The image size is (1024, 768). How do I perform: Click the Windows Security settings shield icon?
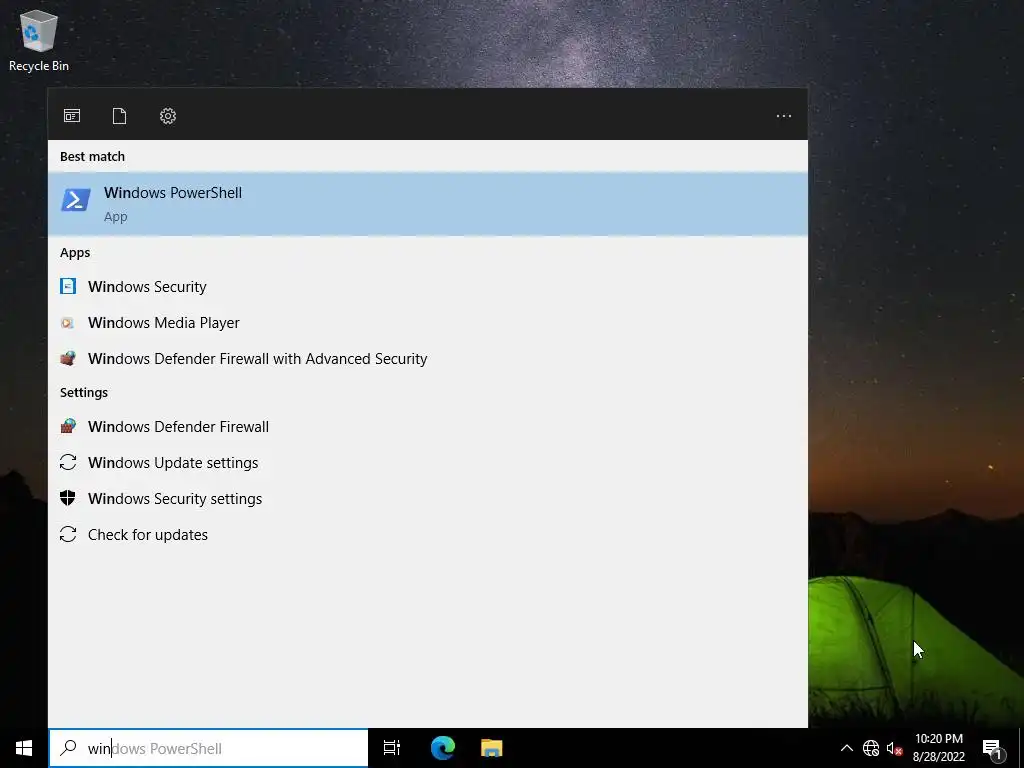pyautogui.click(x=68, y=498)
